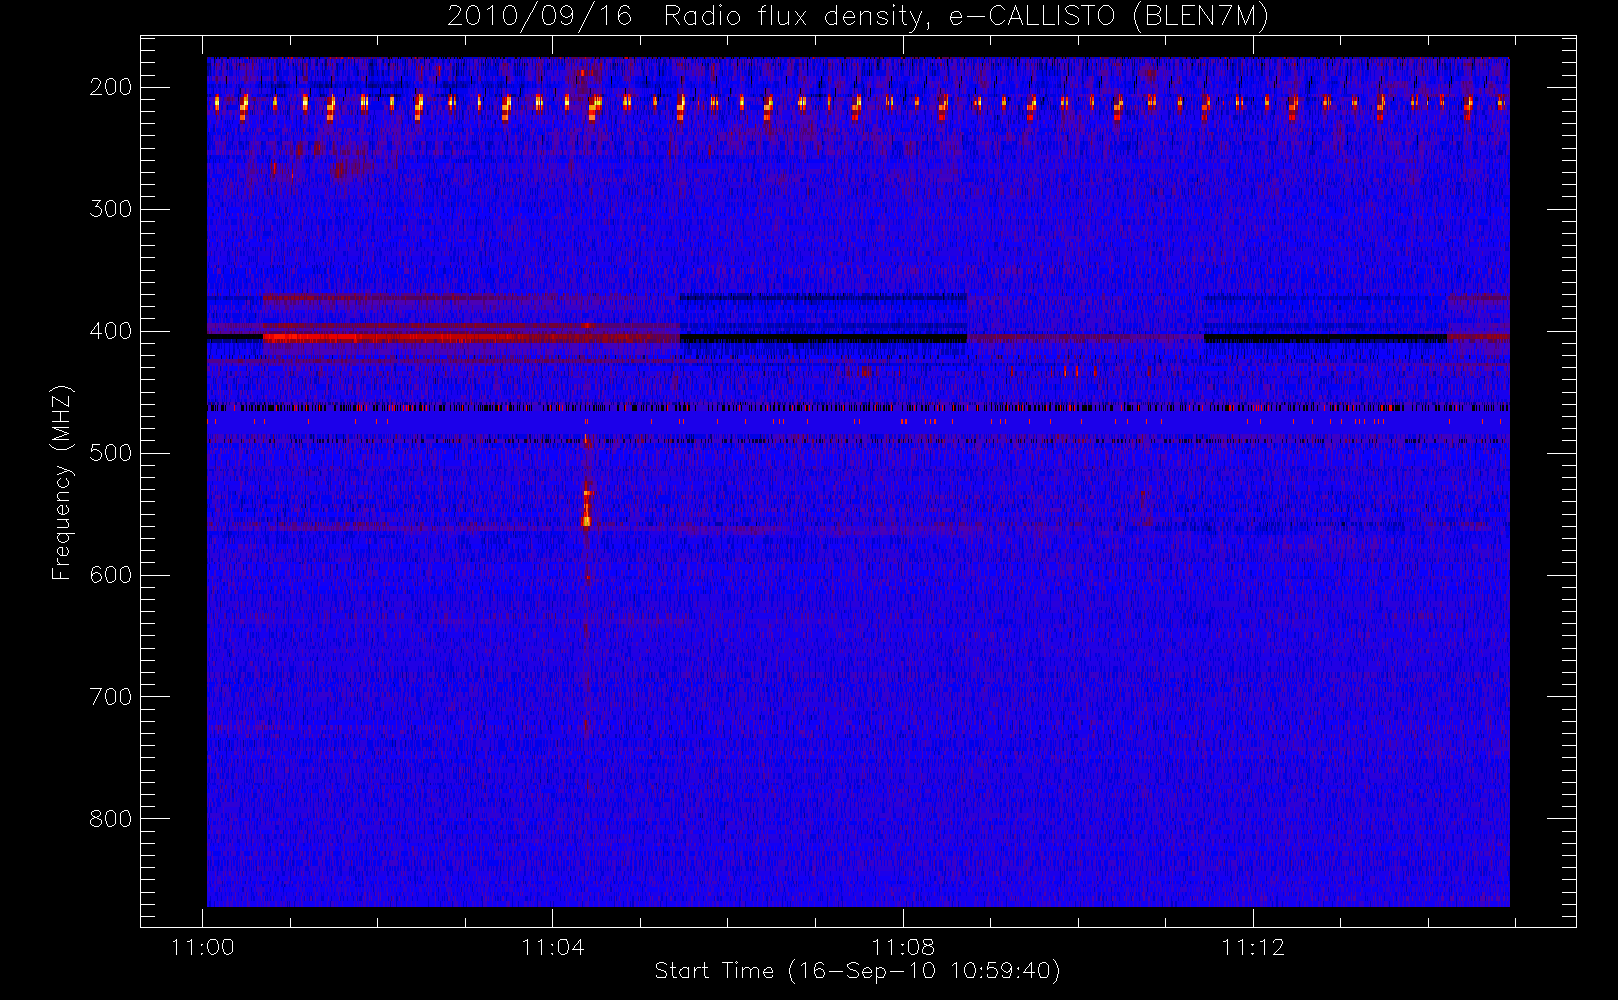Click the 11:04 time tick label
This screenshot has height=1000, width=1618.
(x=553, y=947)
